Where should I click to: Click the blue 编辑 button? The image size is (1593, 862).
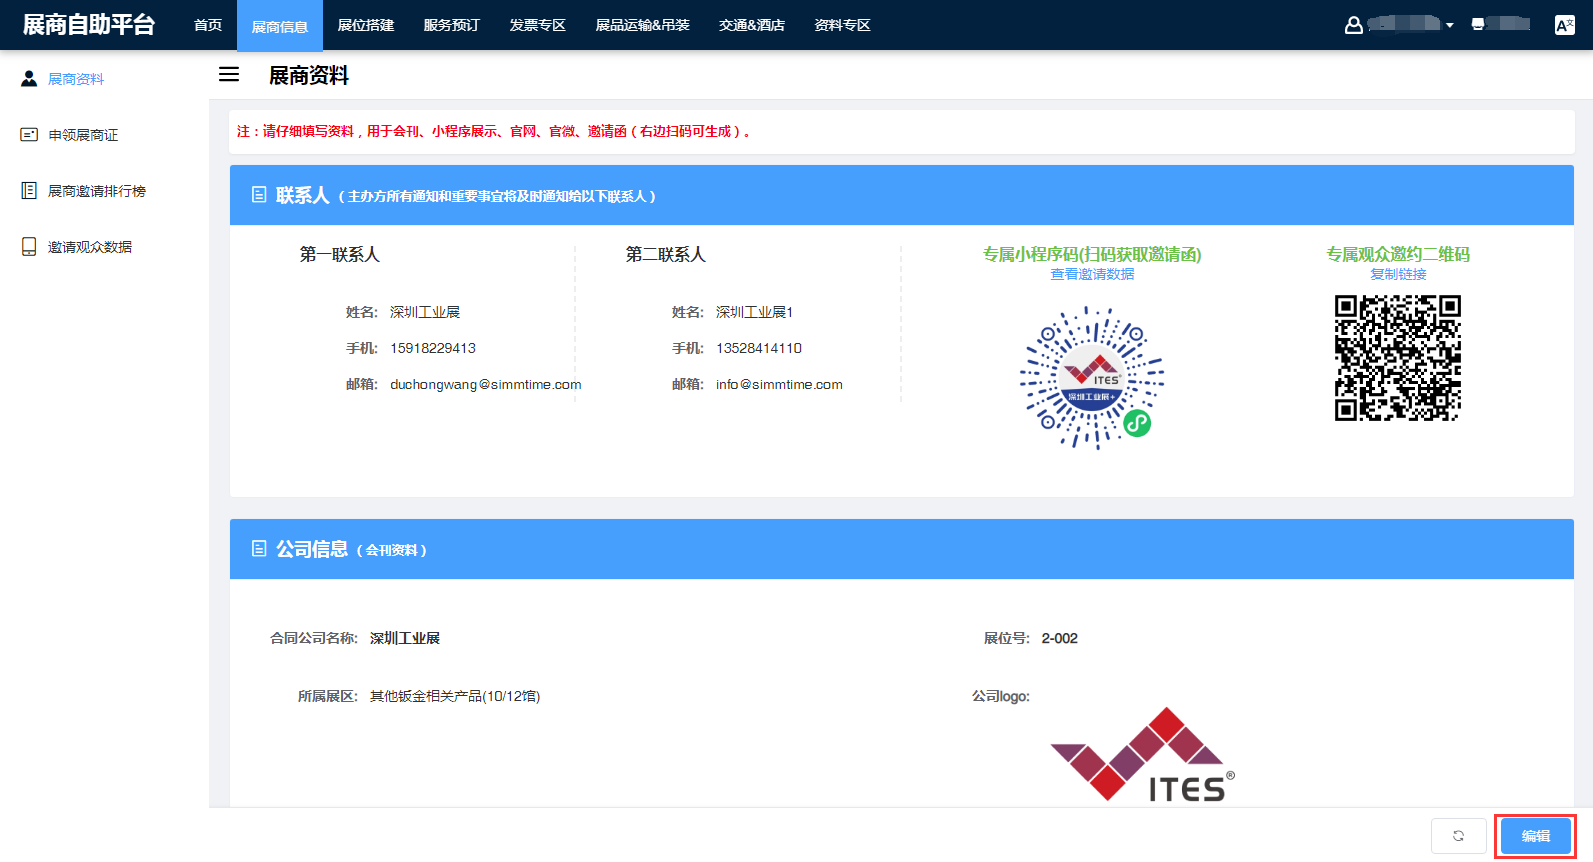coord(1535,836)
